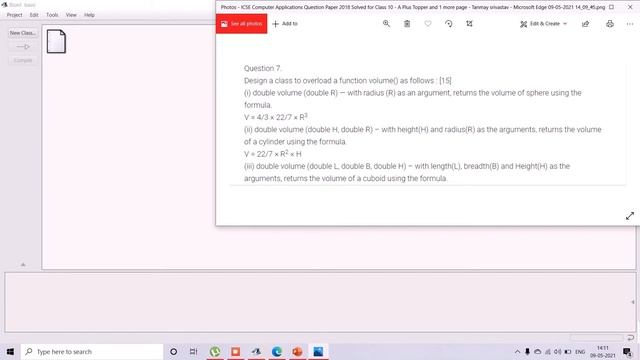The image size is (640, 360).
Task: Open Cortana circle icon on taskbar
Action: click(173, 351)
